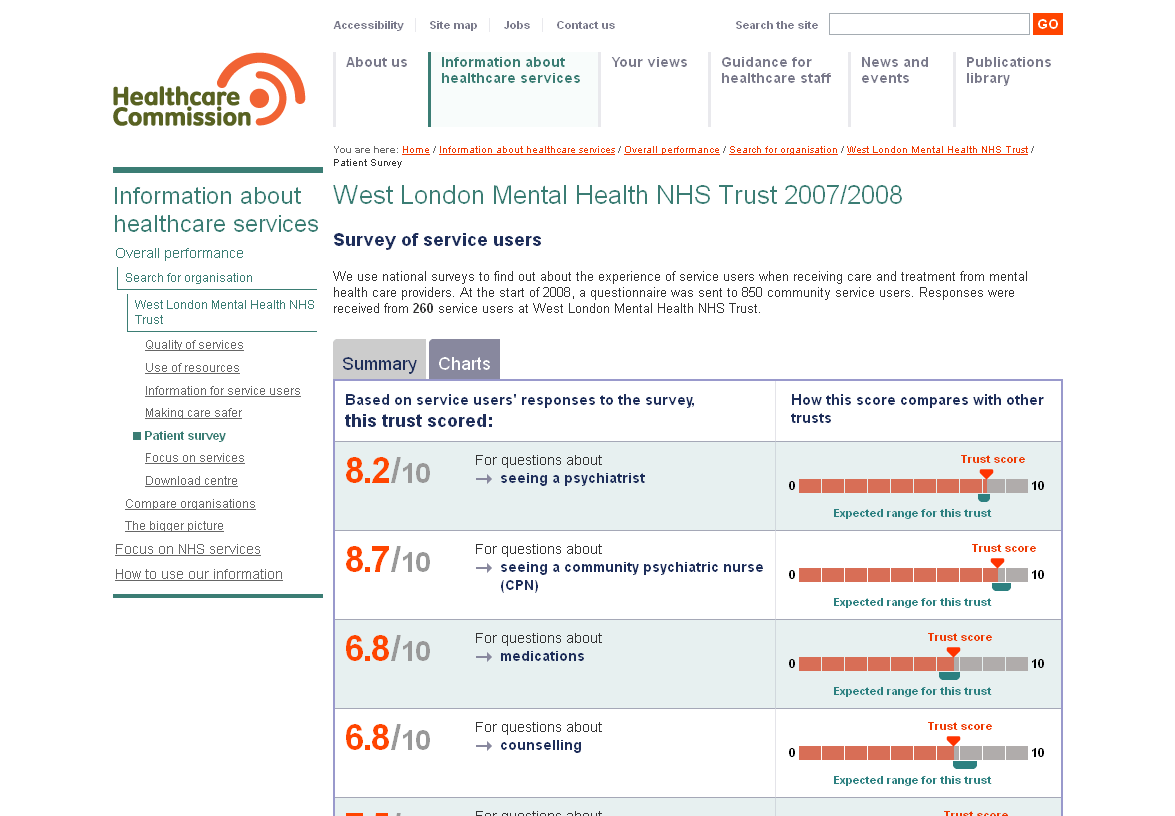Click the Healthcare Commission logo
Viewport: 1175px width, 816px height.
point(208,90)
